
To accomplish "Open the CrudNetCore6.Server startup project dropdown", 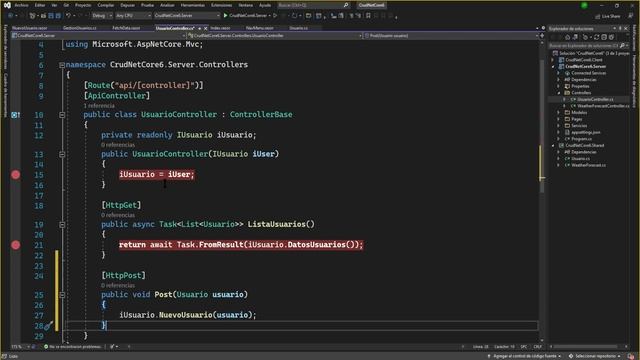I will (187, 16).
